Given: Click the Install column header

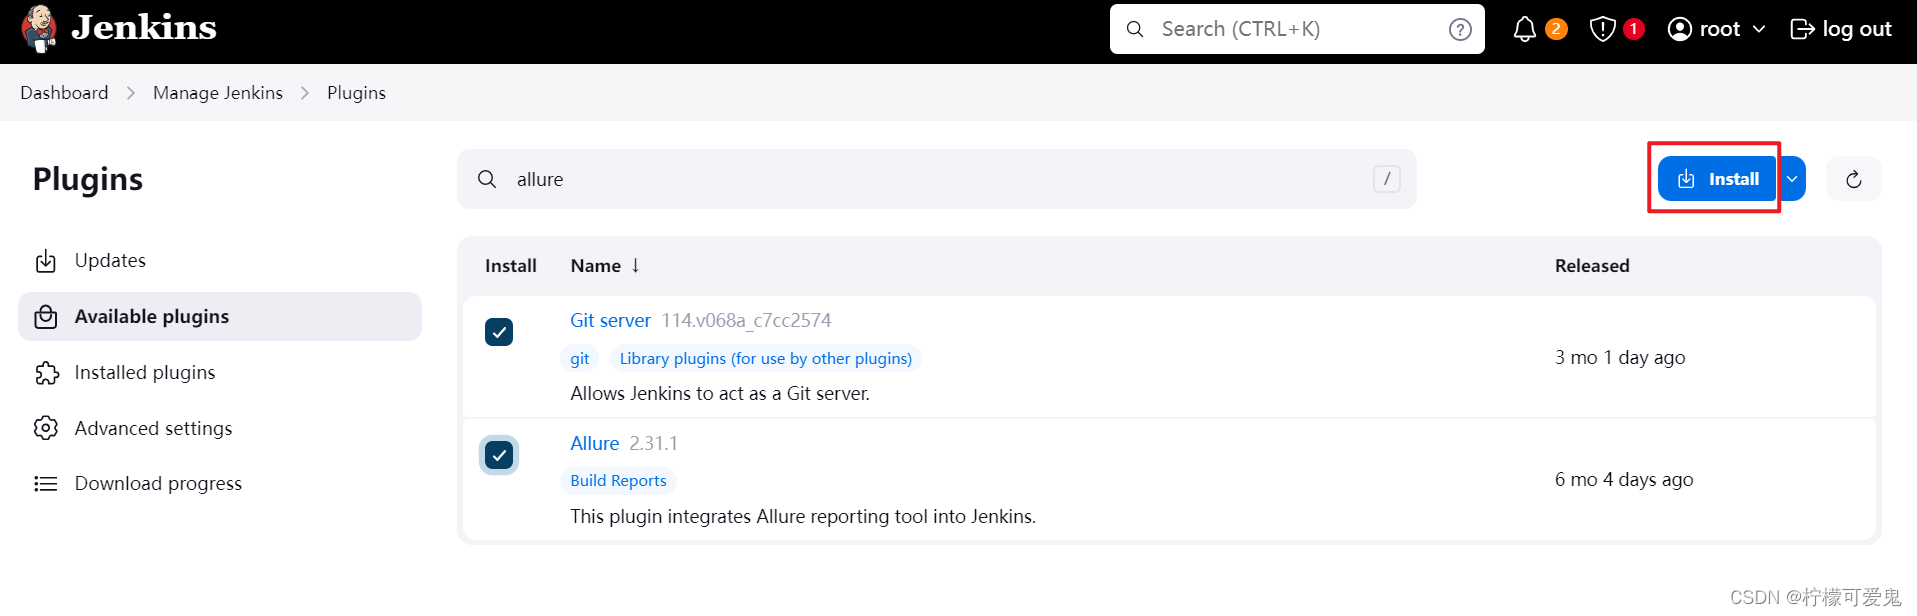Looking at the screenshot, I should (511, 266).
